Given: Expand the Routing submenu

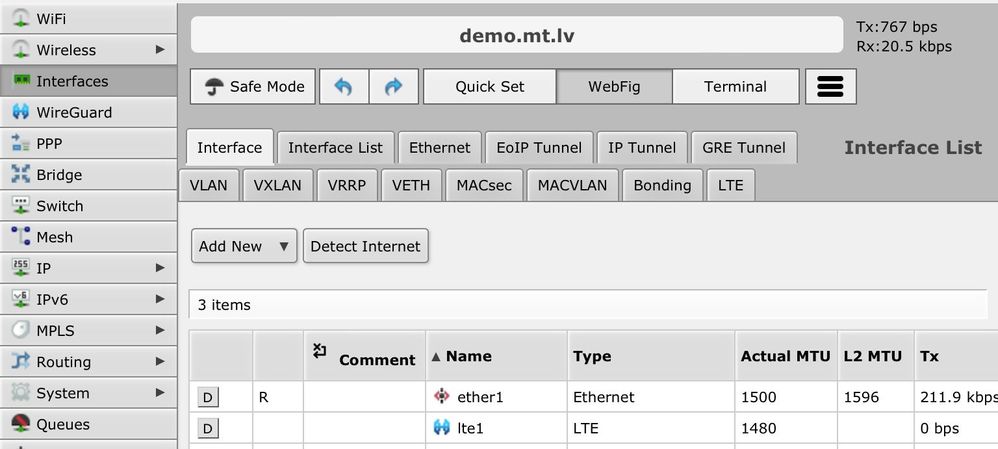Looking at the screenshot, I should [x=160, y=362].
